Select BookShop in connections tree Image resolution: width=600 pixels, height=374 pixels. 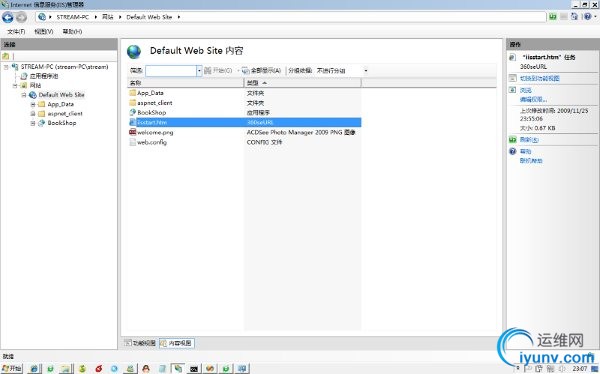coord(62,123)
